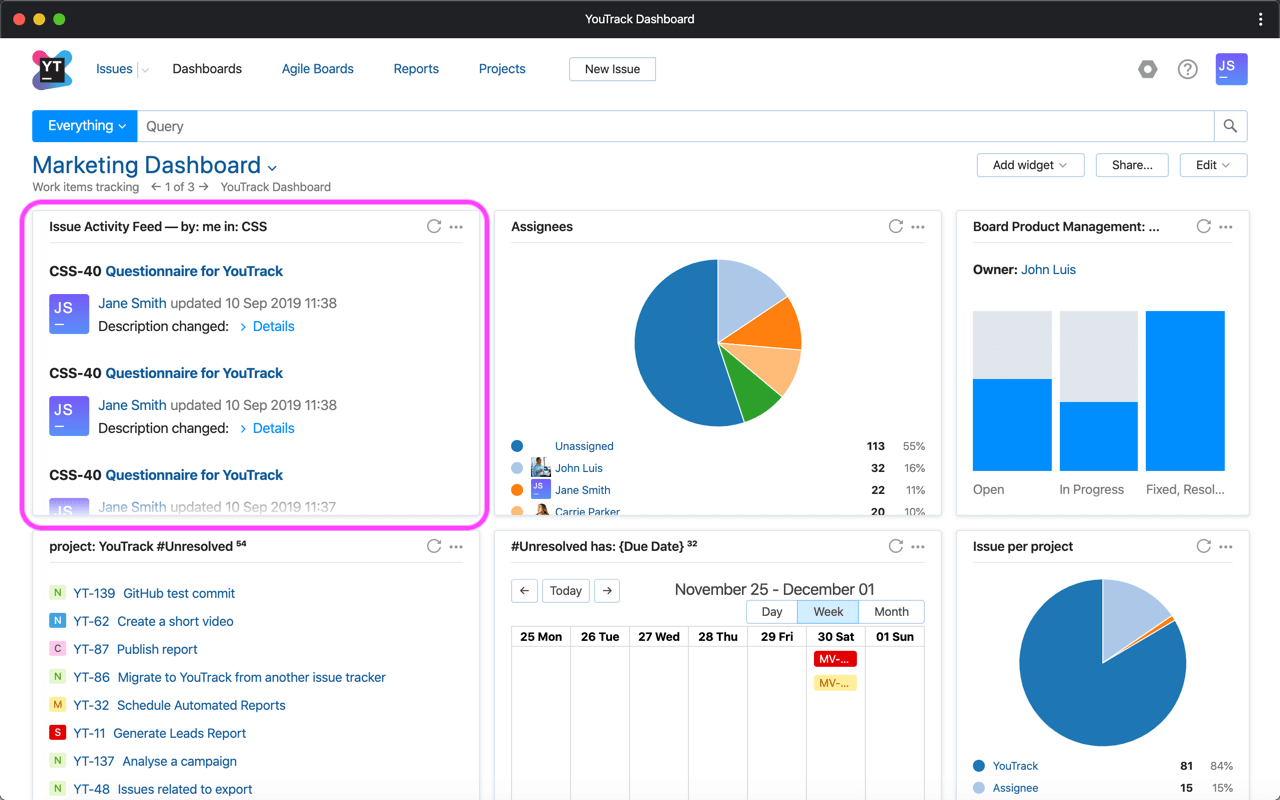Screen dimensions: 1280x800
Task: Open the Add widget dropdown
Action: pos(1030,165)
